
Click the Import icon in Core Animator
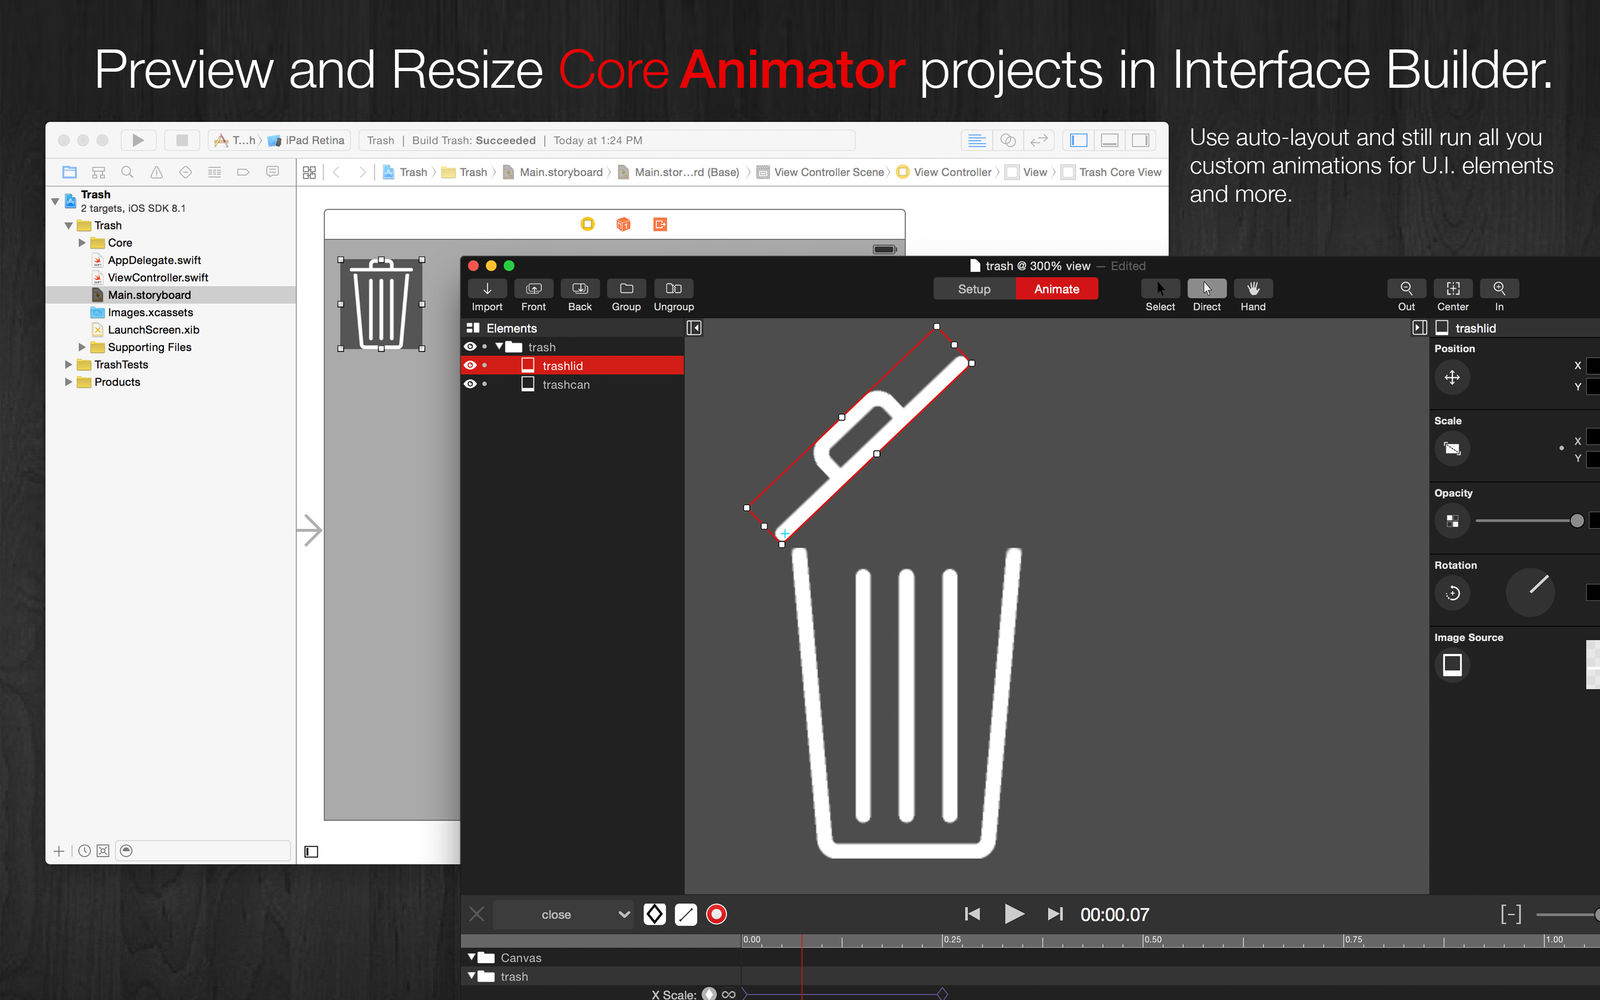coord(487,289)
